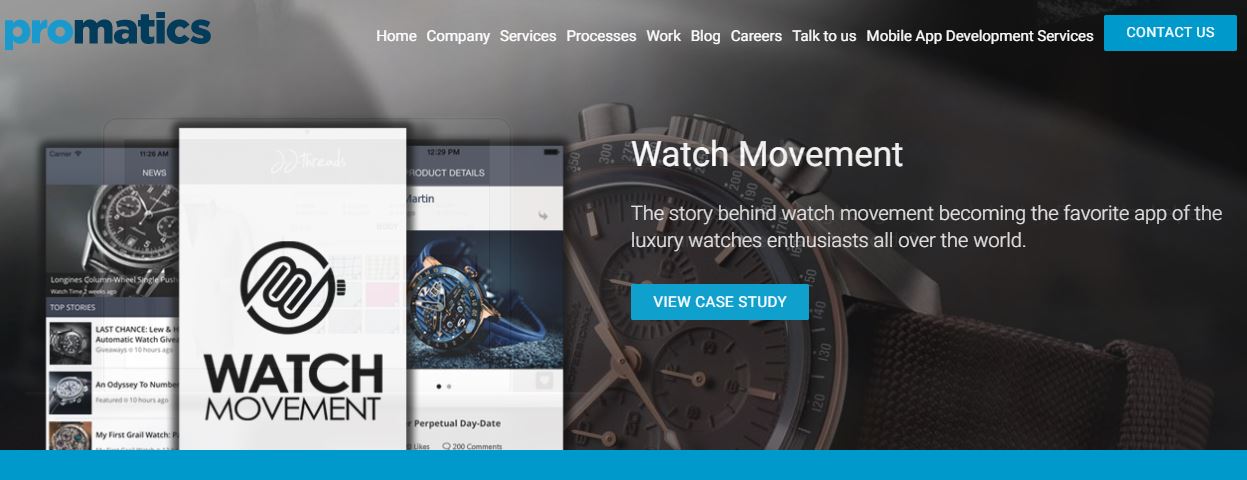
Task: Open the LAST CHANCE story thumbnail
Action: coord(70,343)
